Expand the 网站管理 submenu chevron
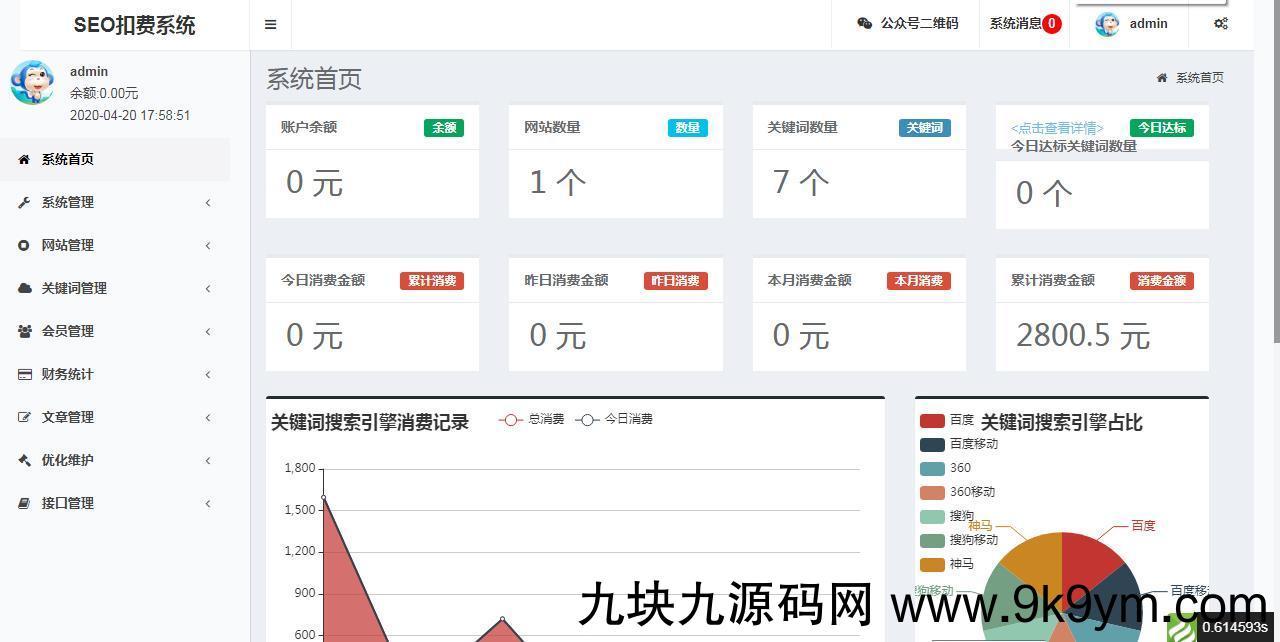Screen dimensions: 1280x642 pyautogui.click(x=208, y=246)
